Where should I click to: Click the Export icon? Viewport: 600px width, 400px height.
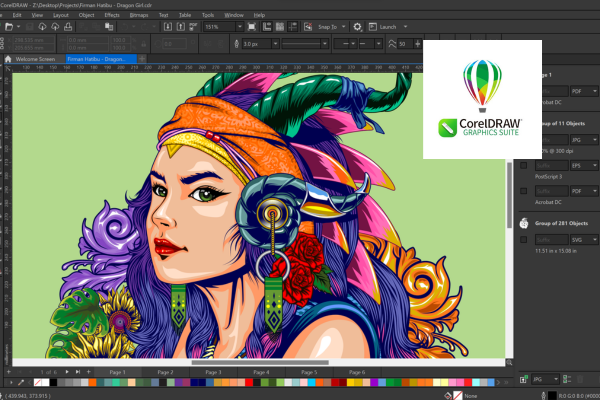point(181,27)
